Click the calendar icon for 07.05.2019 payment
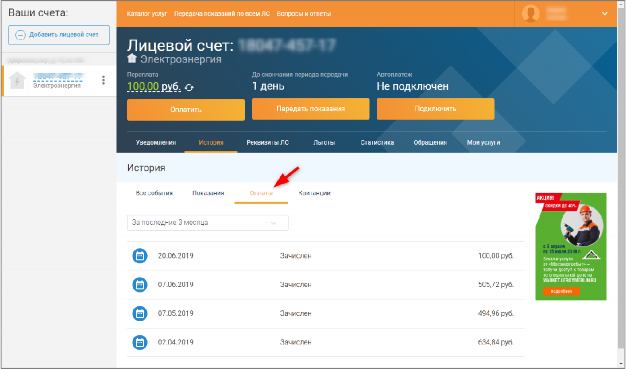Viewport: 626px width, 369px height. (140, 313)
